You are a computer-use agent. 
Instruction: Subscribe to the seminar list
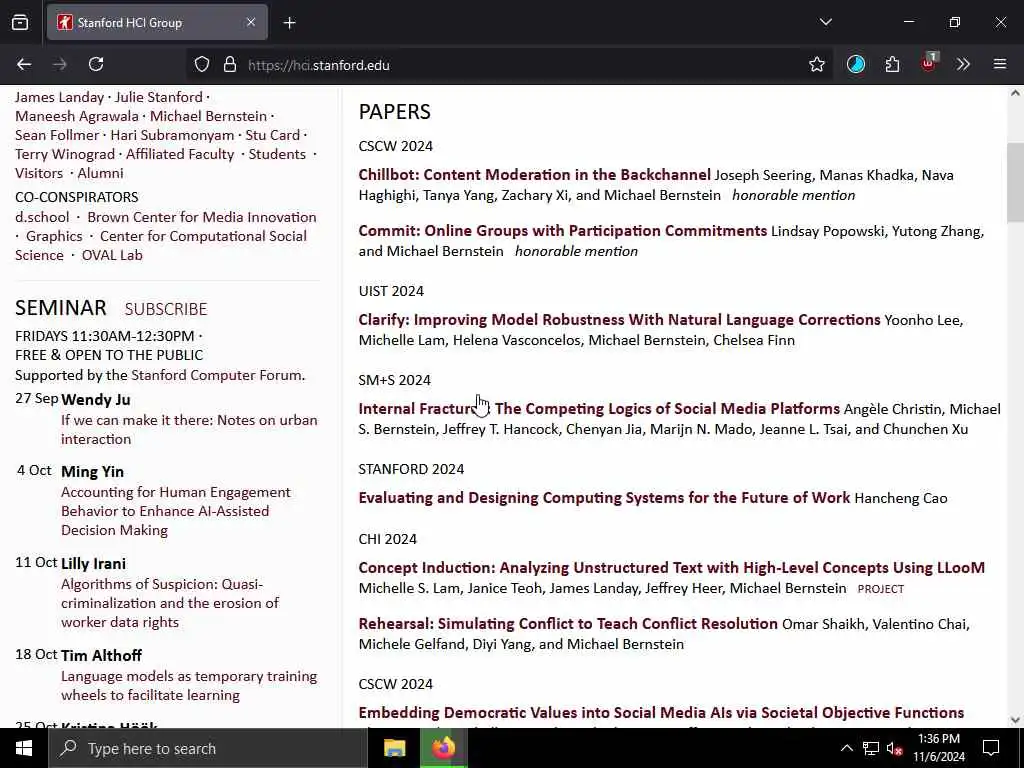(x=166, y=309)
